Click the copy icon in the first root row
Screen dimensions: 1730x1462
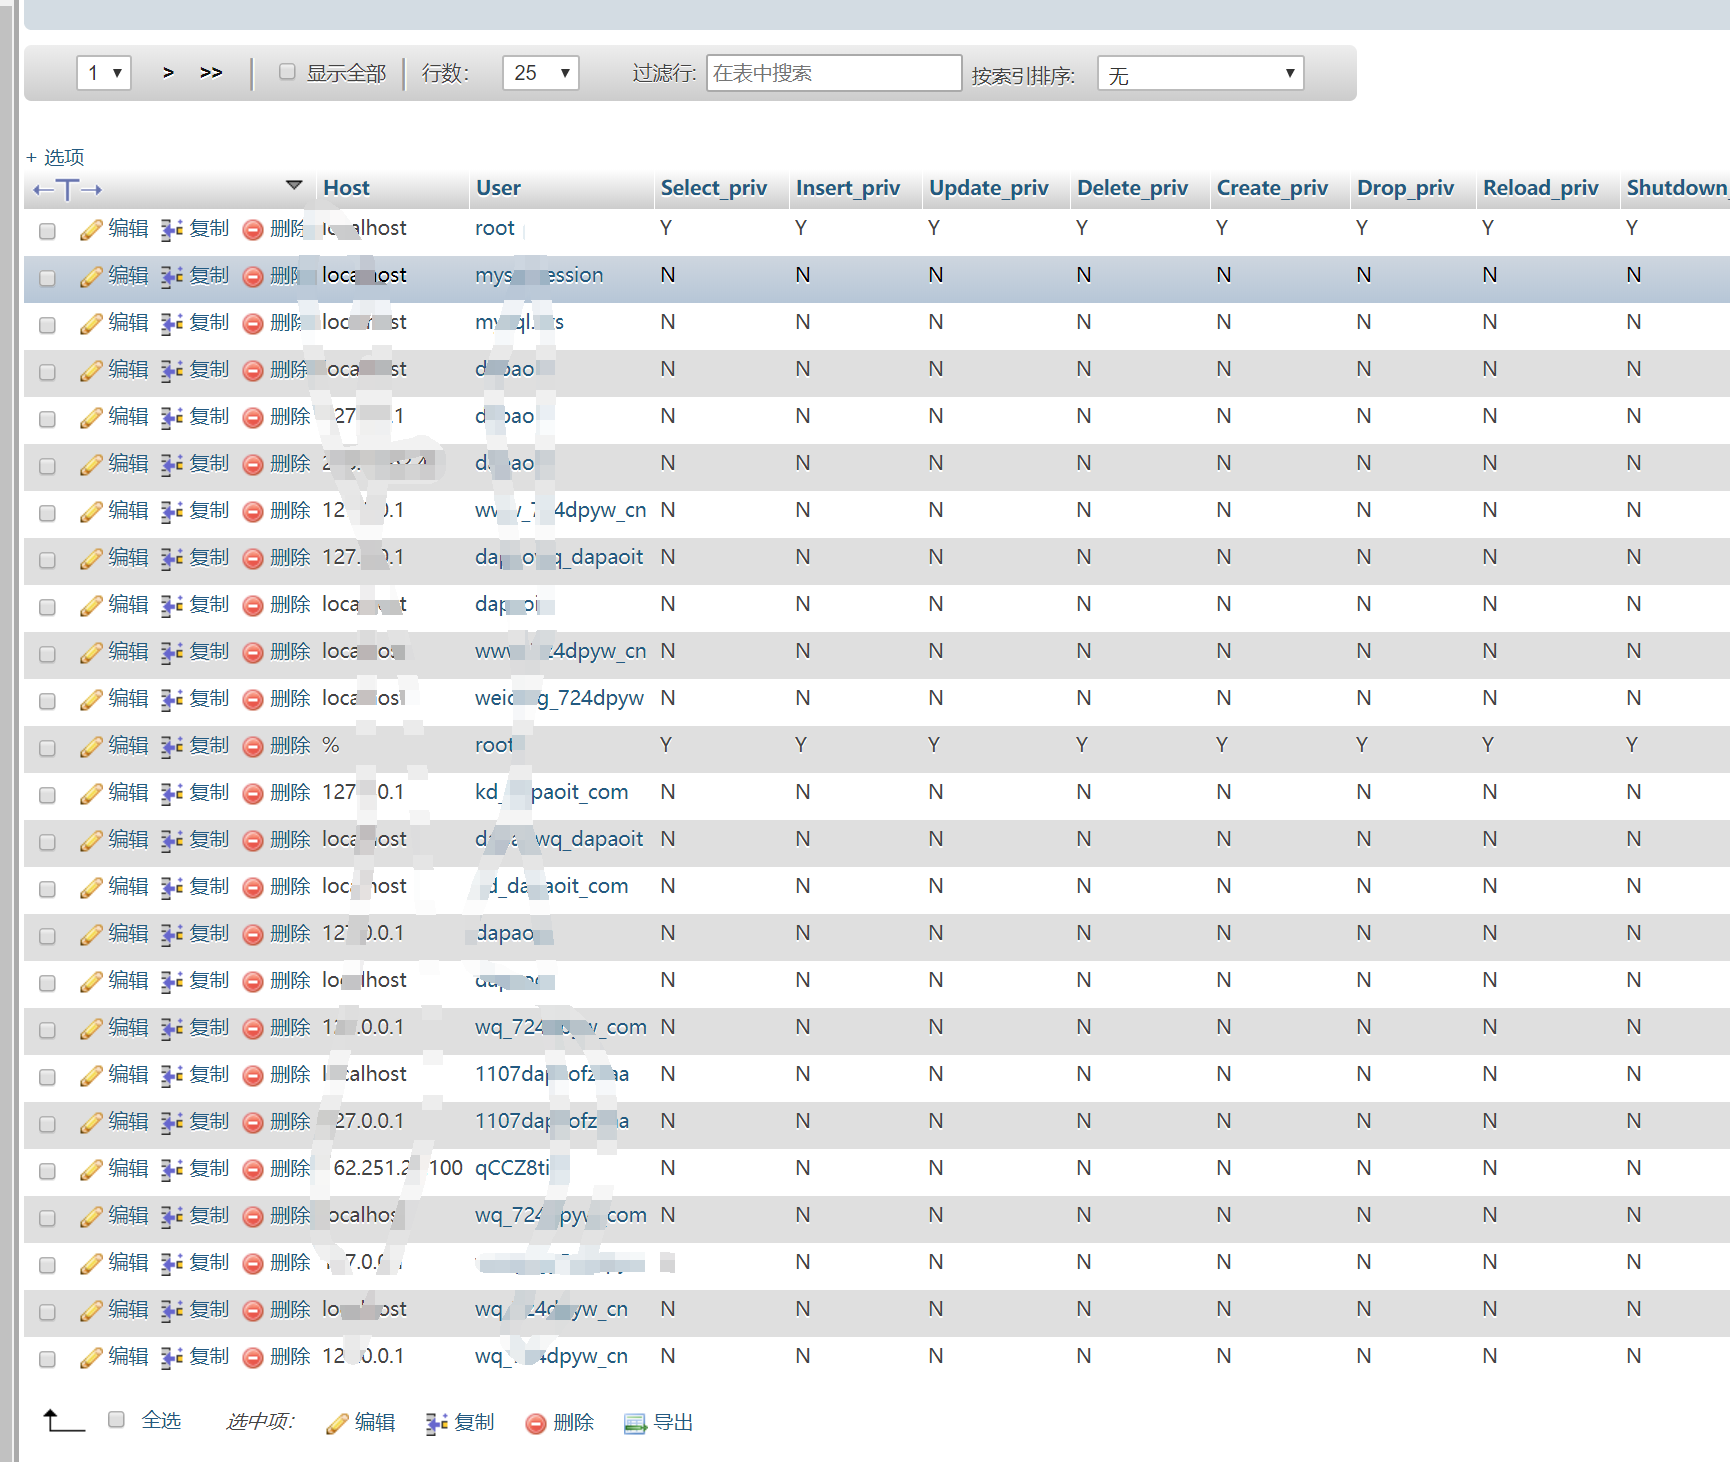(x=171, y=230)
